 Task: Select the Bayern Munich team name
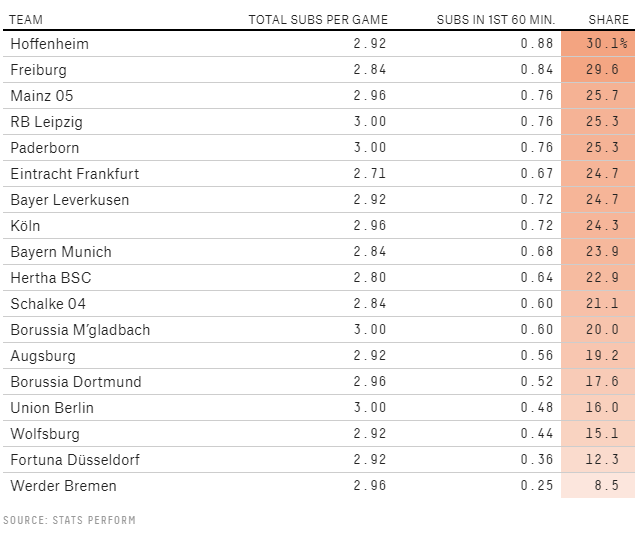[x=61, y=252]
